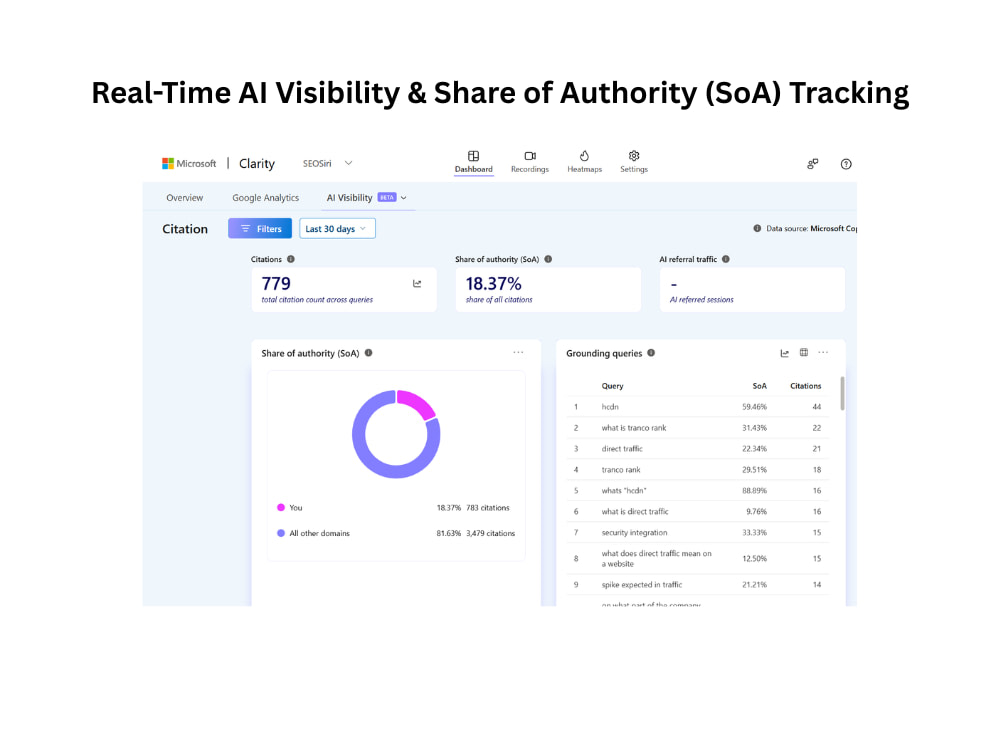Show info for Citations metric
This screenshot has width=1000, height=750.
[291, 259]
